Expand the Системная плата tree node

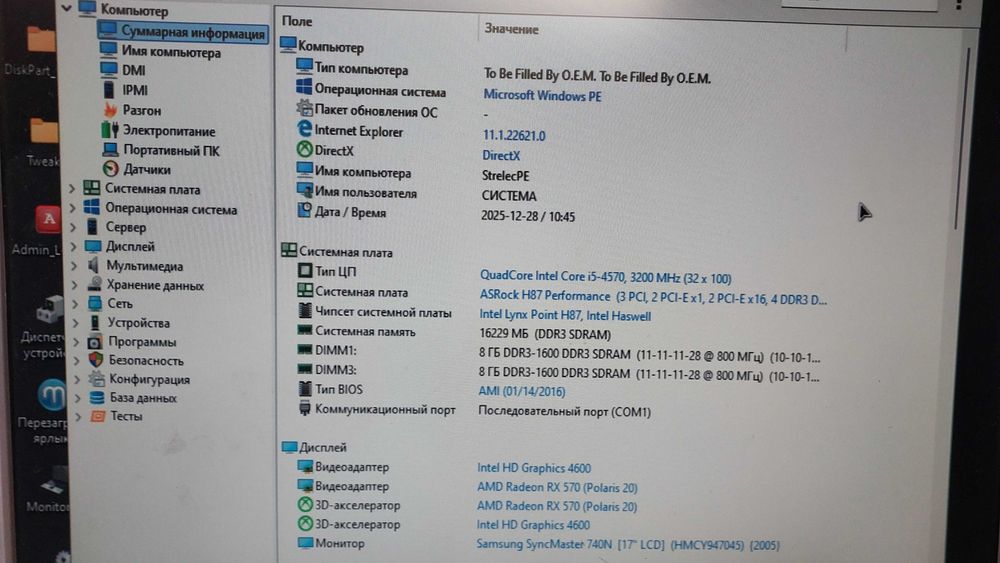[71, 189]
